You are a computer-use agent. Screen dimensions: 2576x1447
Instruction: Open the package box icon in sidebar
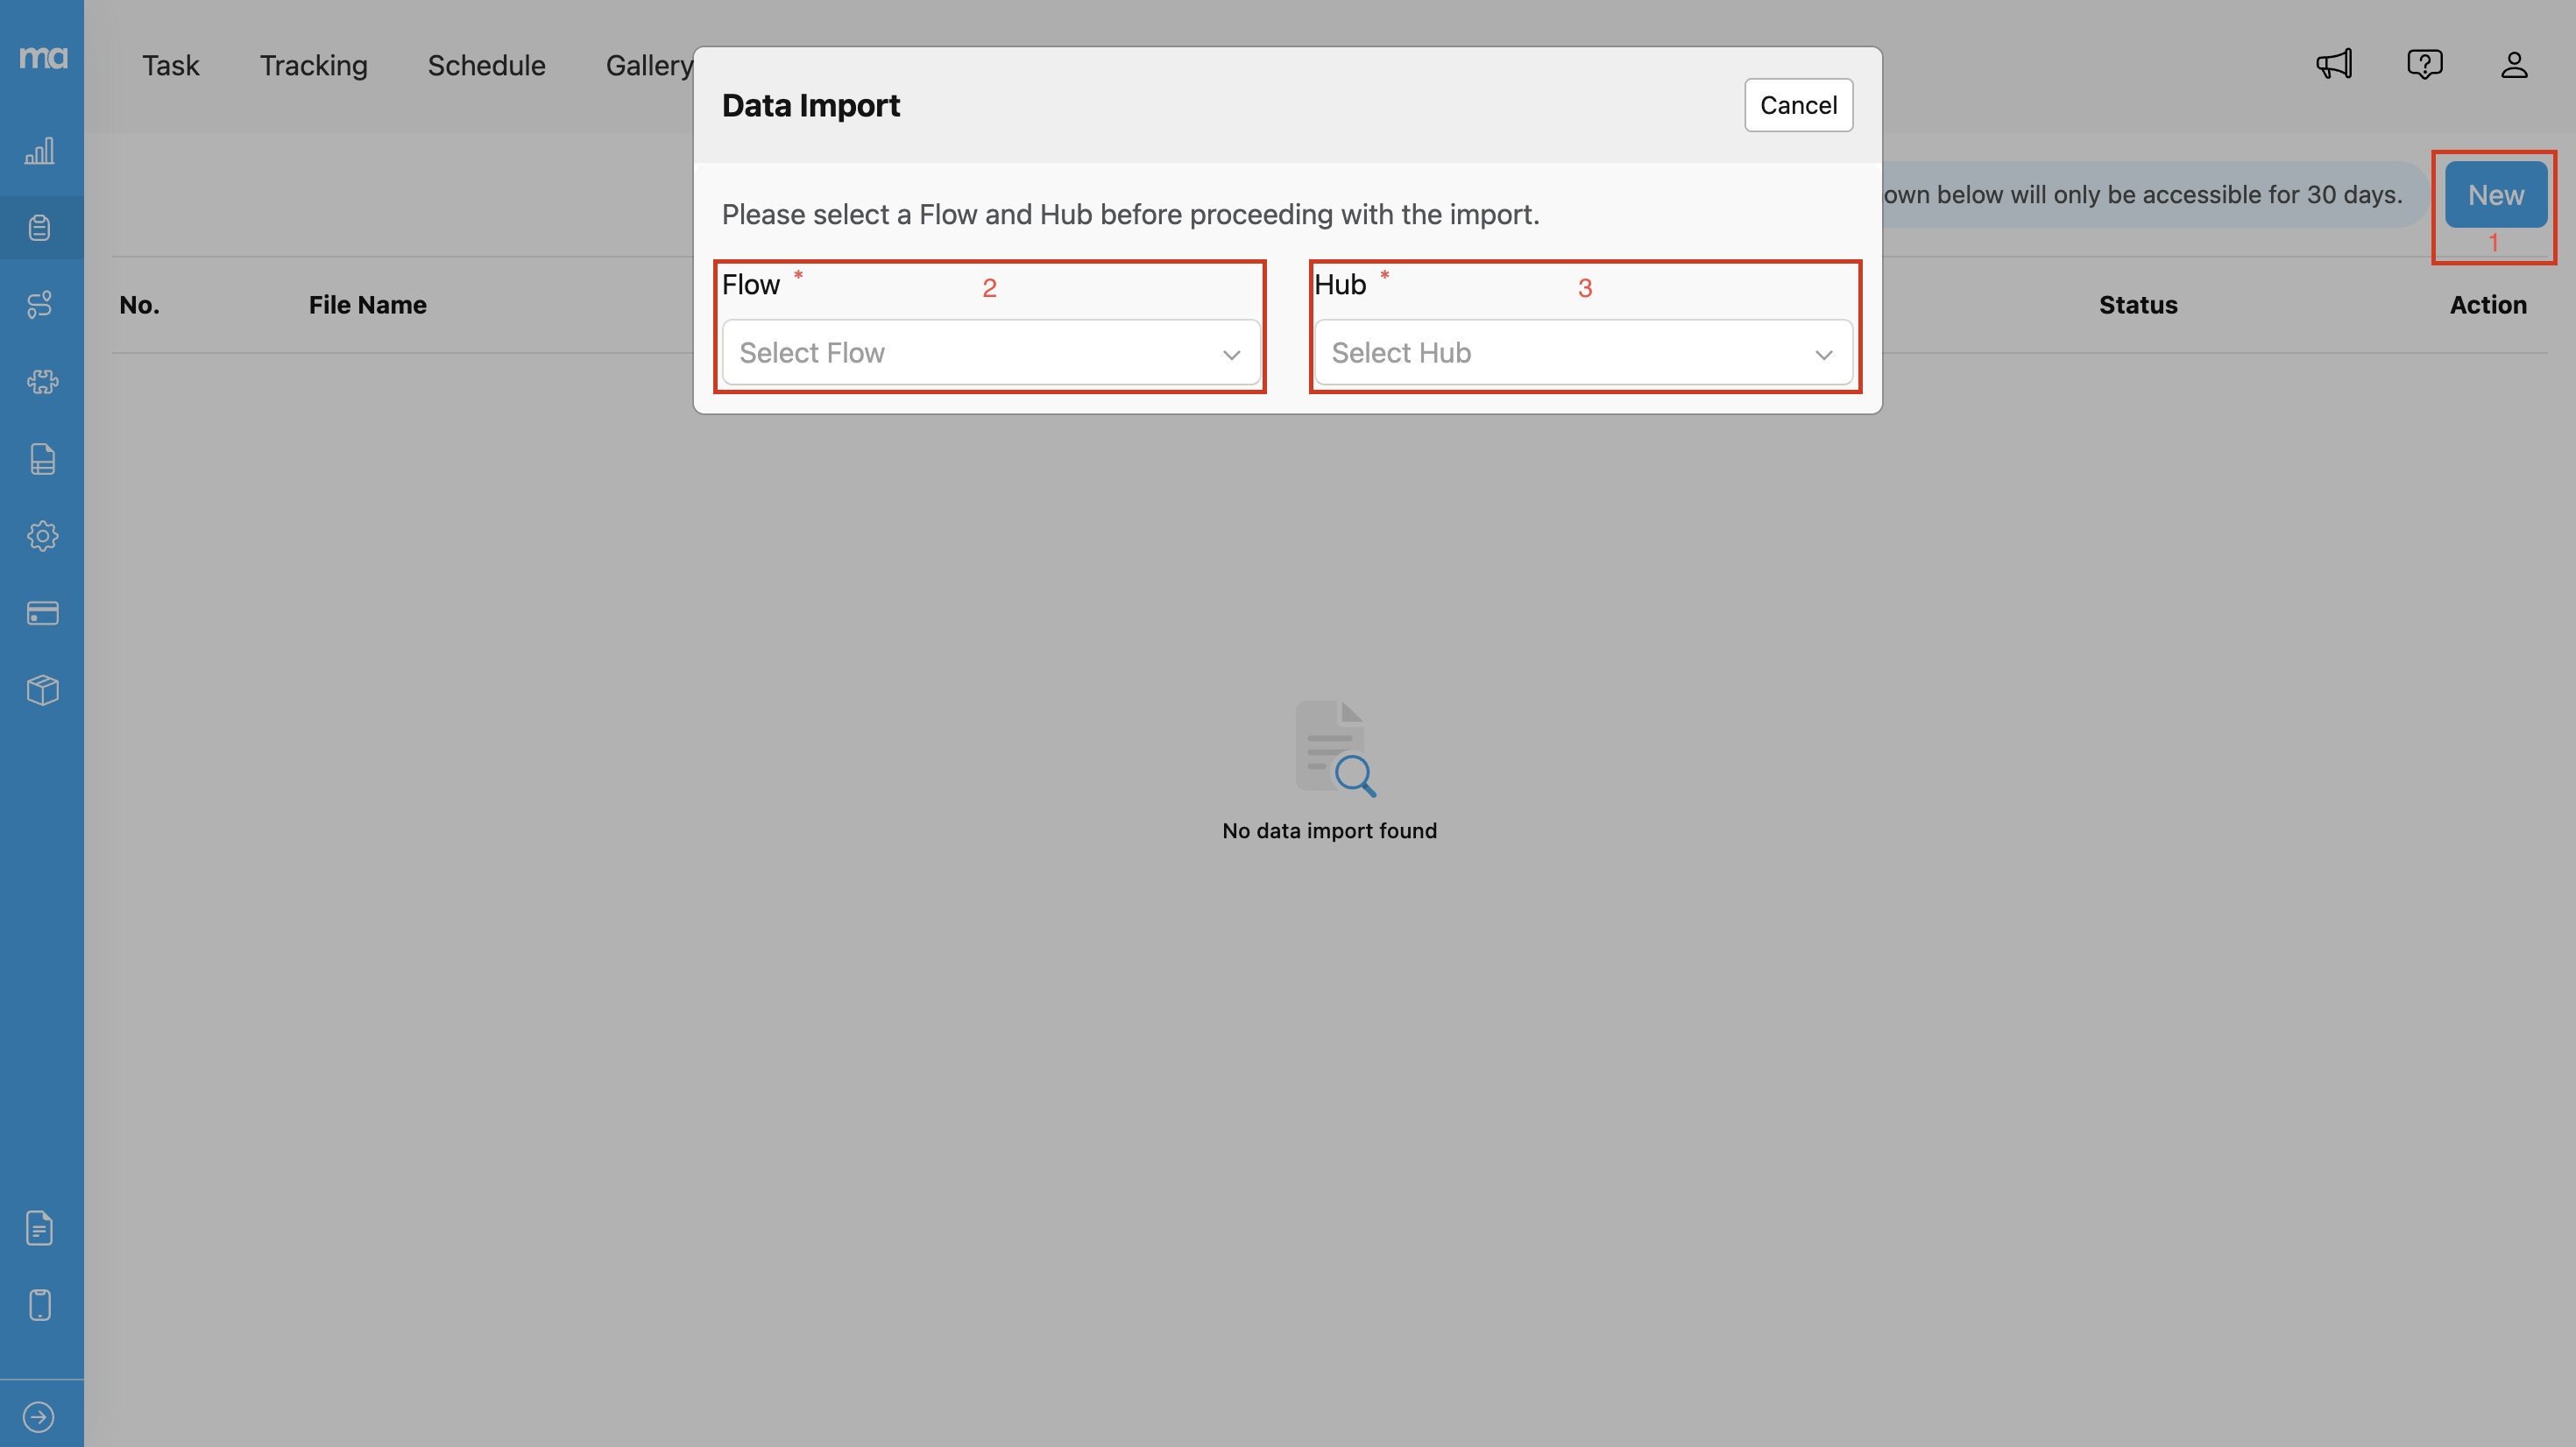[42, 689]
